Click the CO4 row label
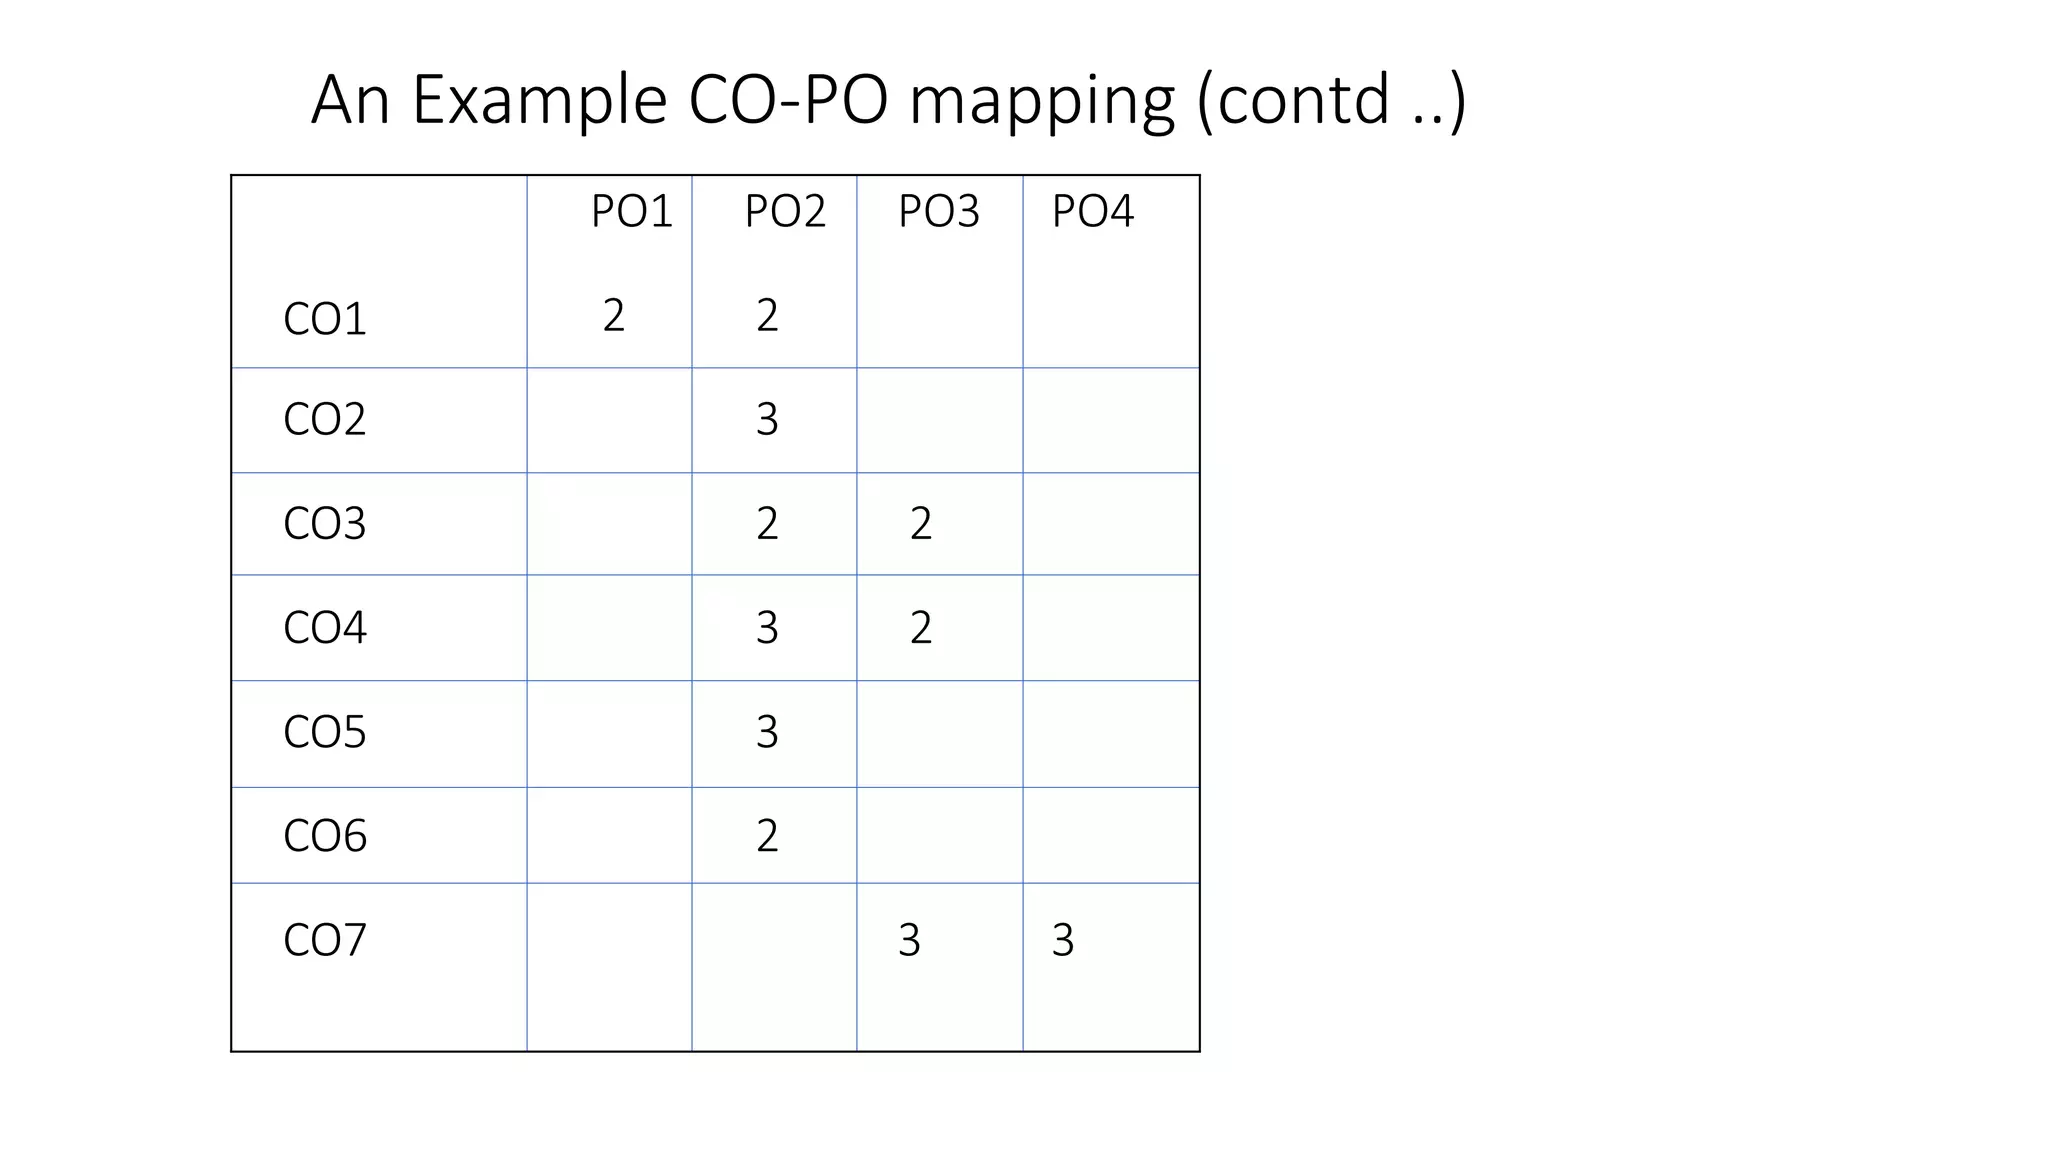This screenshot has height=1152, width=2048. (x=325, y=627)
